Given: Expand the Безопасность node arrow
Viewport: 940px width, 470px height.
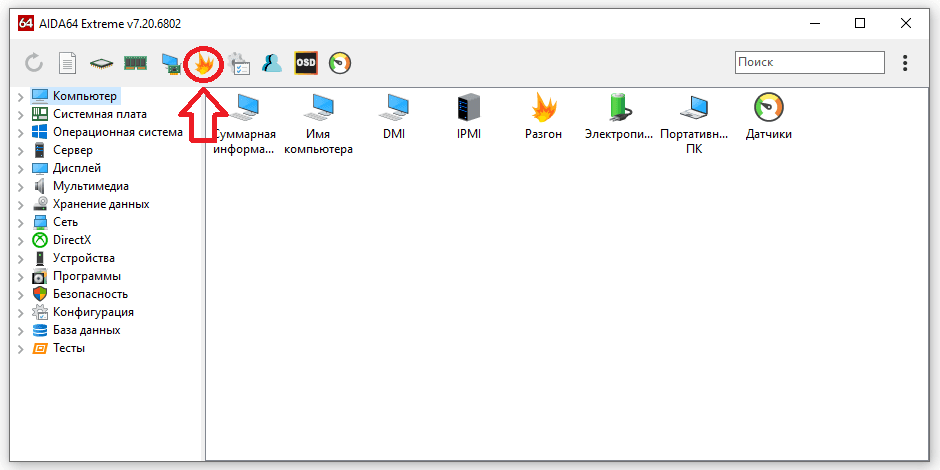Looking at the screenshot, I should point(20,295).
